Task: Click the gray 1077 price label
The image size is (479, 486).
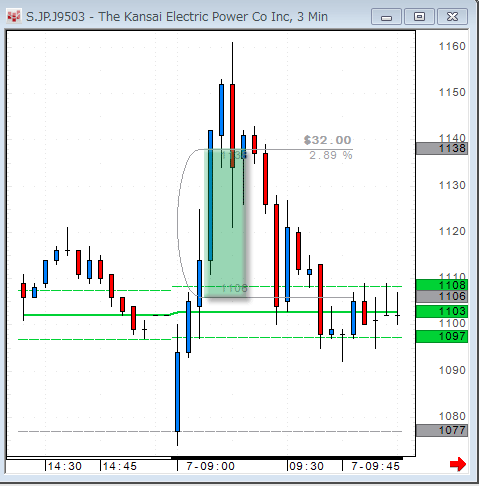Action: [x=442, y=430]
